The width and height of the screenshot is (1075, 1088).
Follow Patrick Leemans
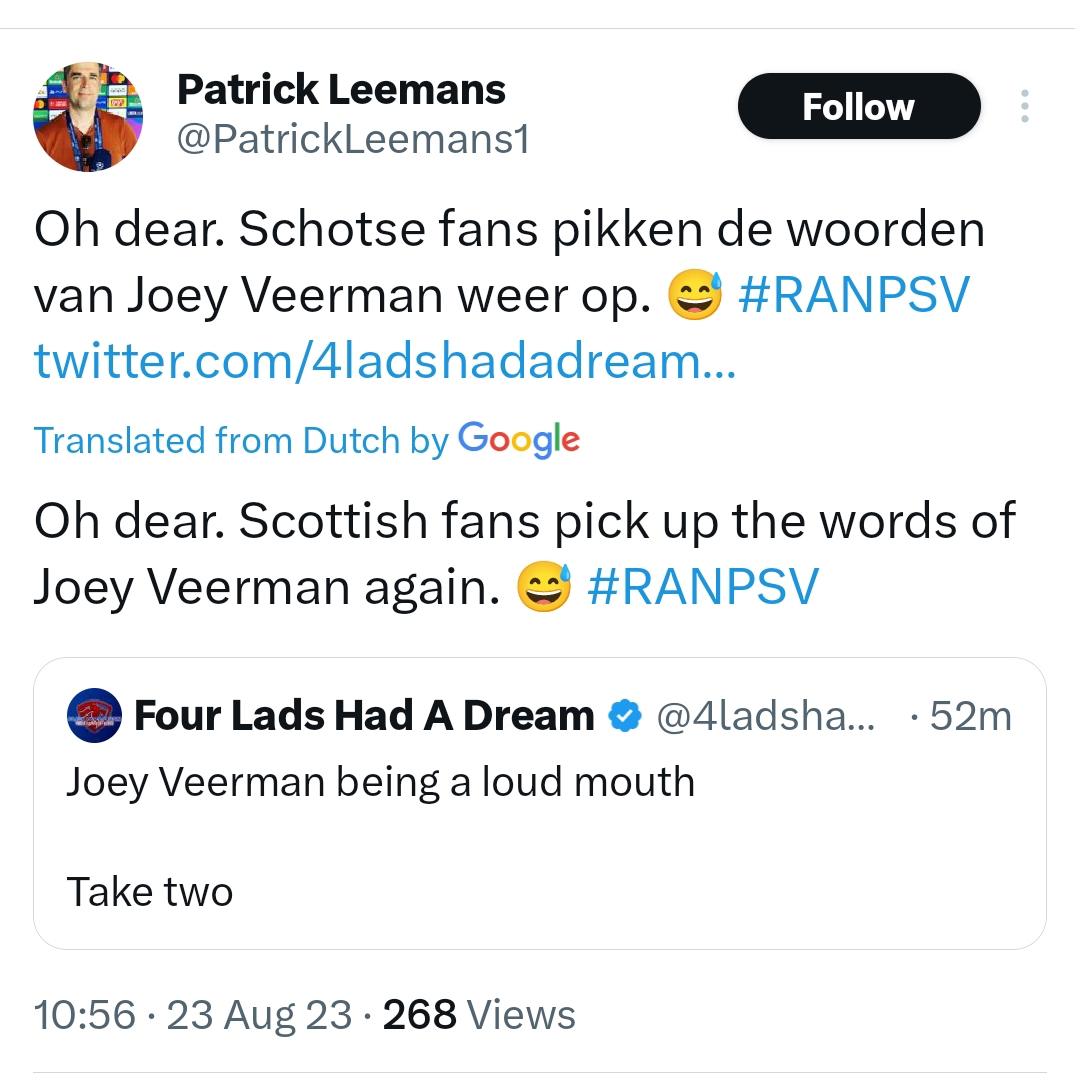coord(858,106)
